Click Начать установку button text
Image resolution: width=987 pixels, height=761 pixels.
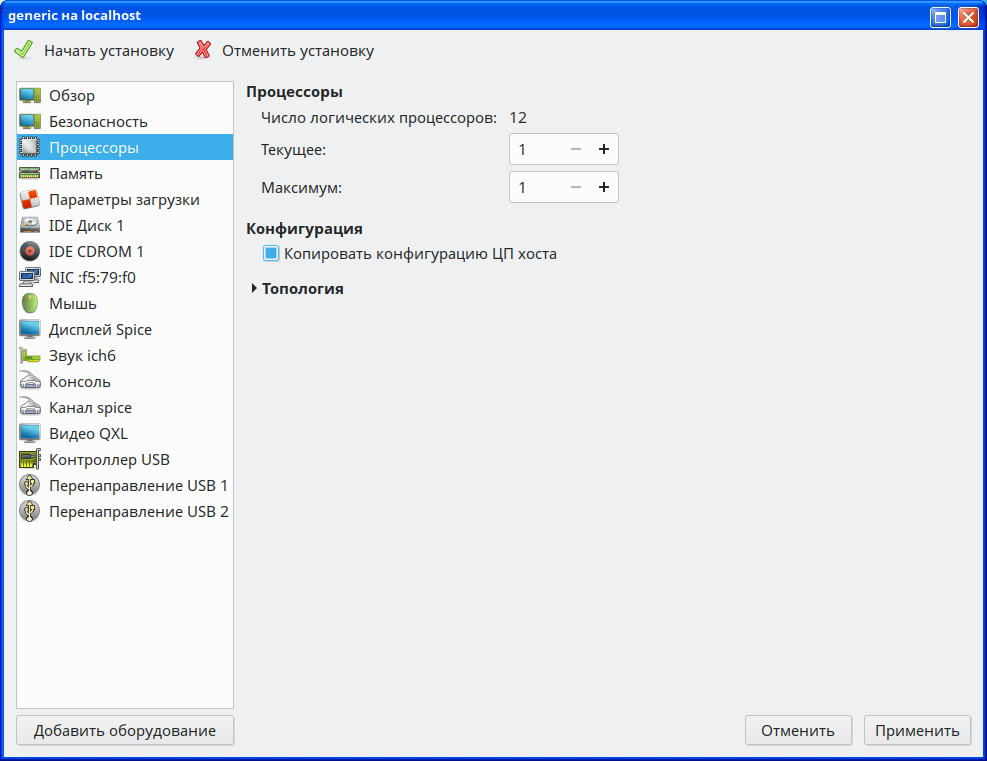click(x=109, y=51)
